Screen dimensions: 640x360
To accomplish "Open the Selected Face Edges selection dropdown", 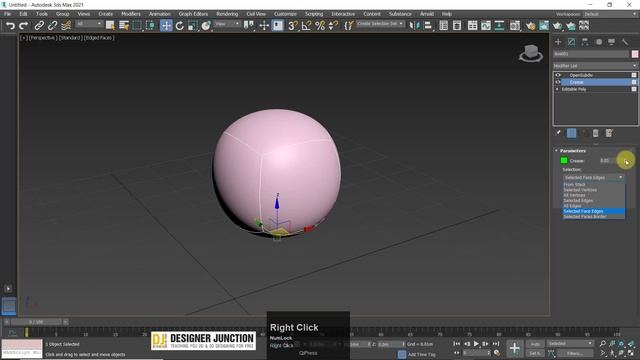I will pos(593,178).
